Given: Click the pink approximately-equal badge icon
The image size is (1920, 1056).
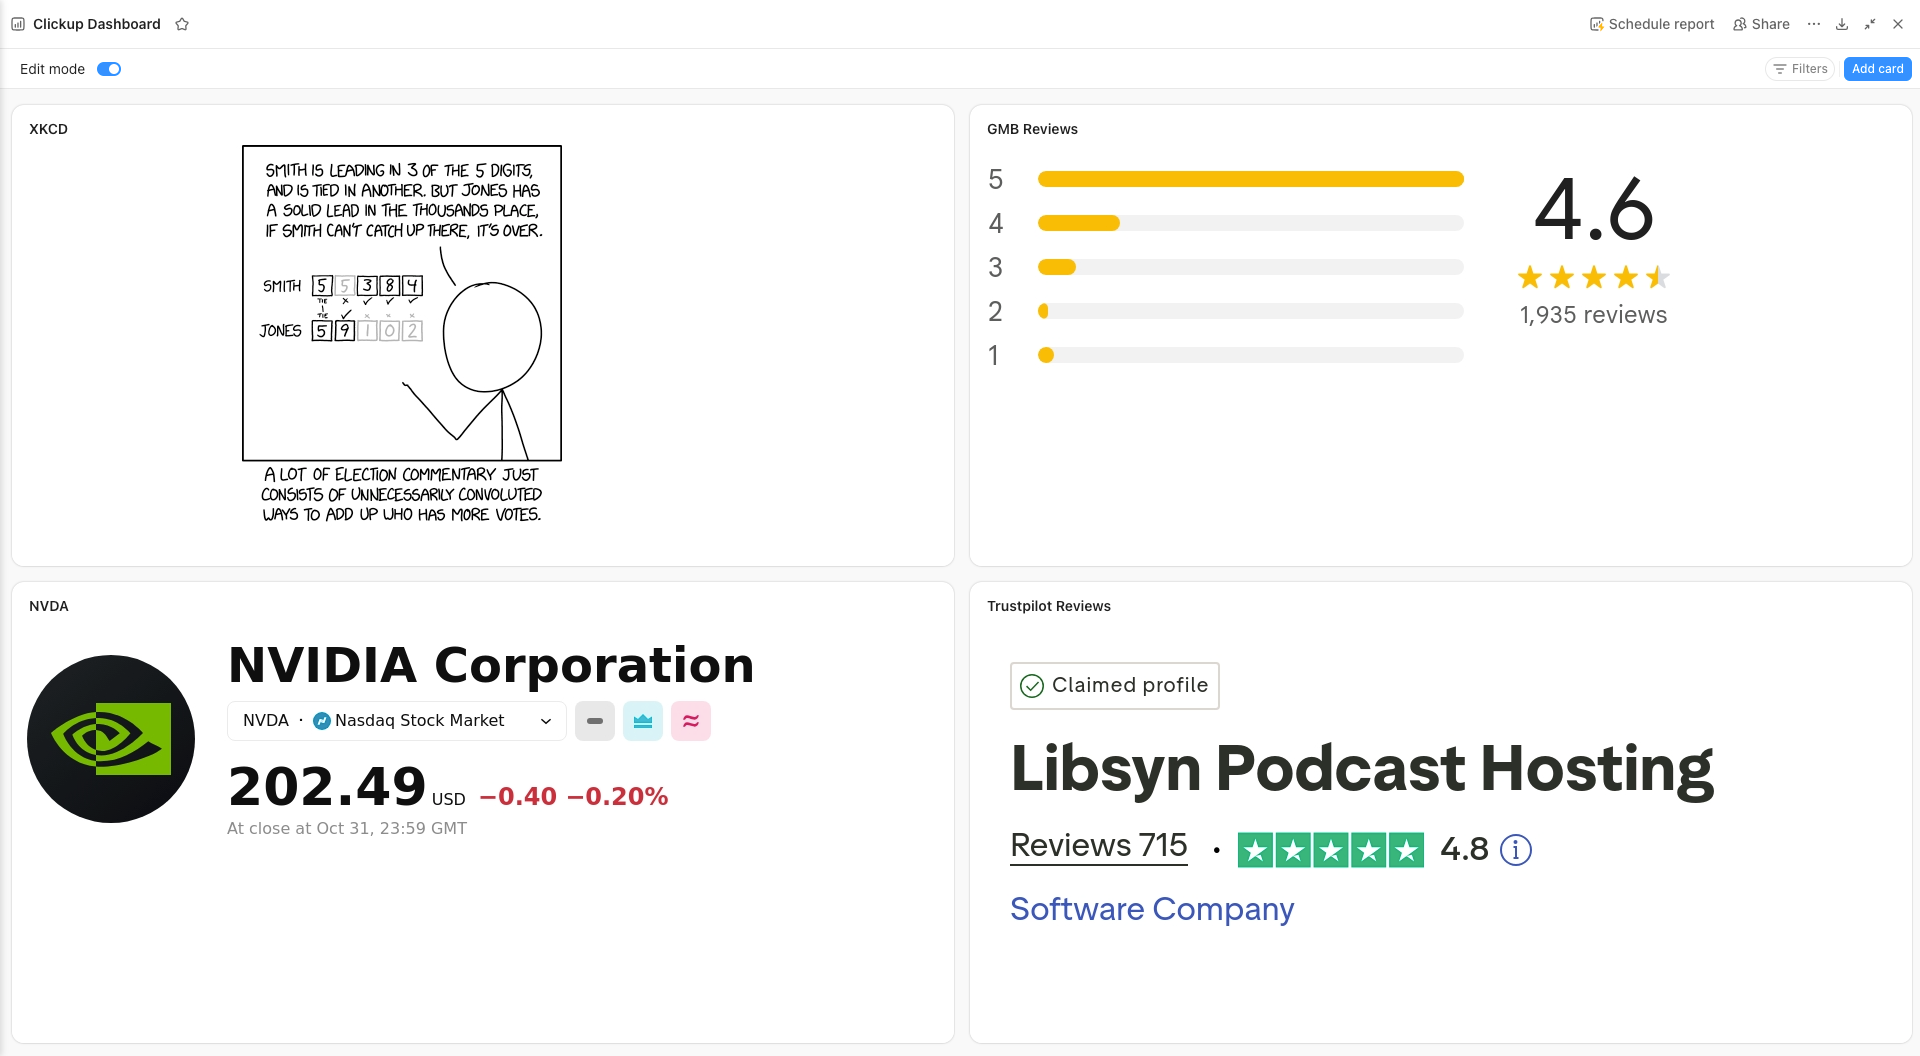Looking at the screenshot, I should coord(691,721).
